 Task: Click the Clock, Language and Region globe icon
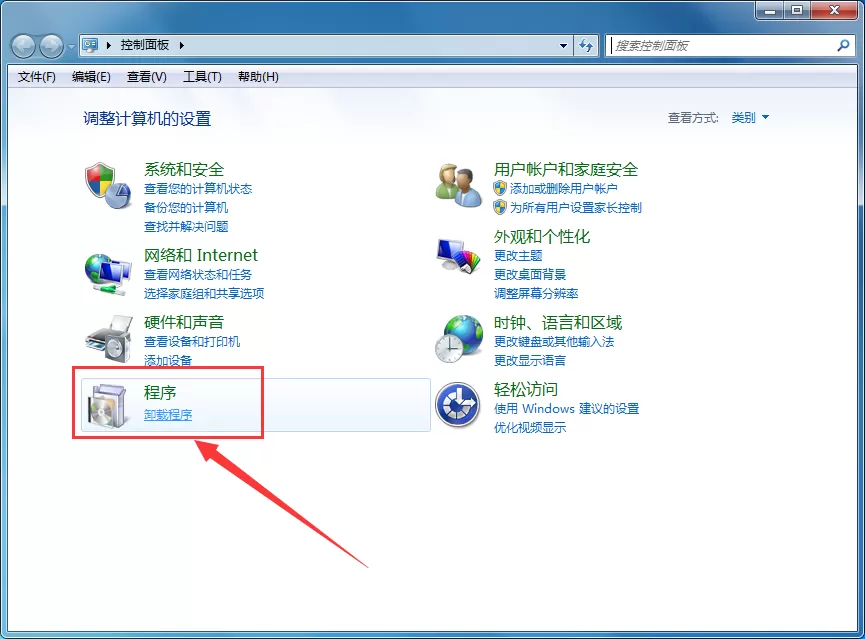pos(458,339)
